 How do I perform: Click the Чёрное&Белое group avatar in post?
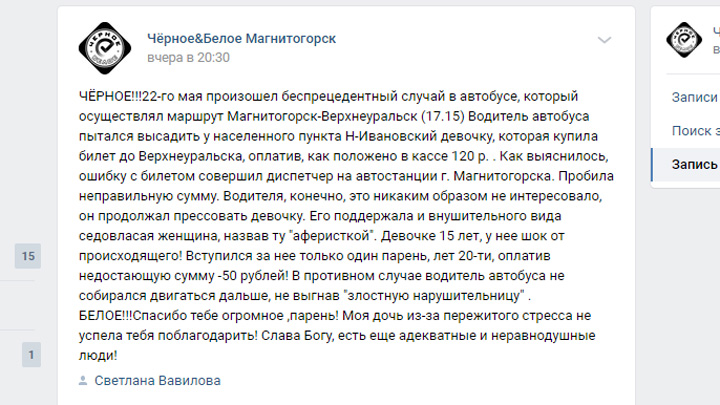pyautogui.click(x=105, y=48)
